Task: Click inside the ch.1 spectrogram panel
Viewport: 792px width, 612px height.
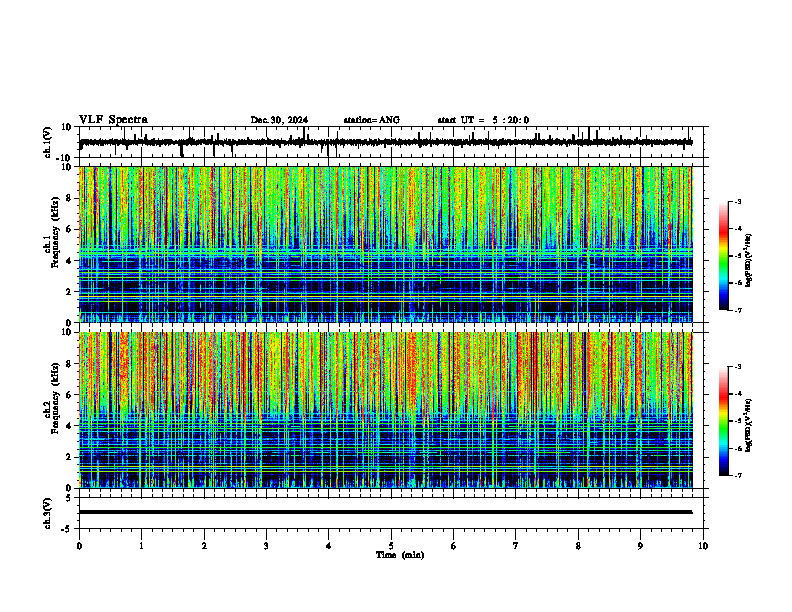Action: [385, 244]
